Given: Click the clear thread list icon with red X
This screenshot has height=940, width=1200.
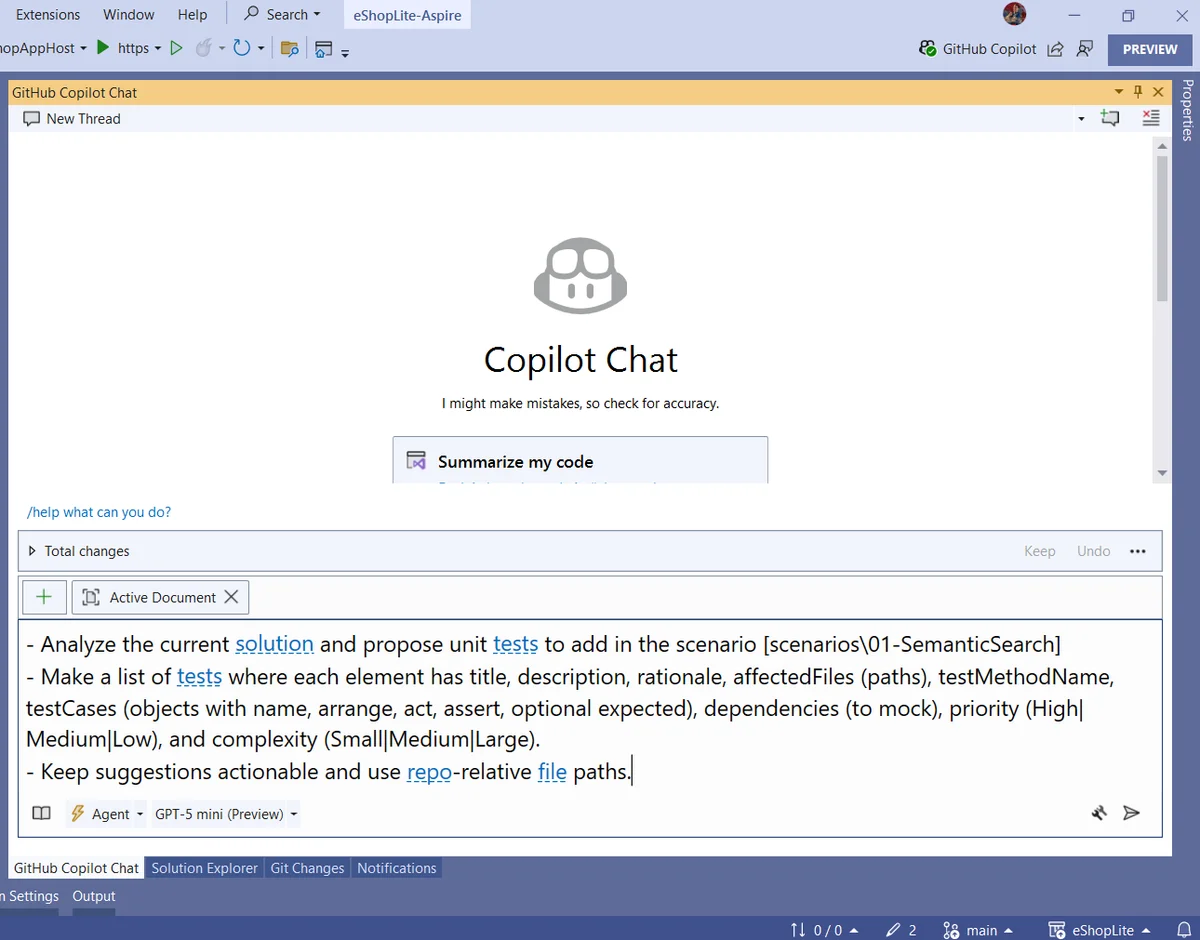Looking at the screenshot, I should (1151, 118).
